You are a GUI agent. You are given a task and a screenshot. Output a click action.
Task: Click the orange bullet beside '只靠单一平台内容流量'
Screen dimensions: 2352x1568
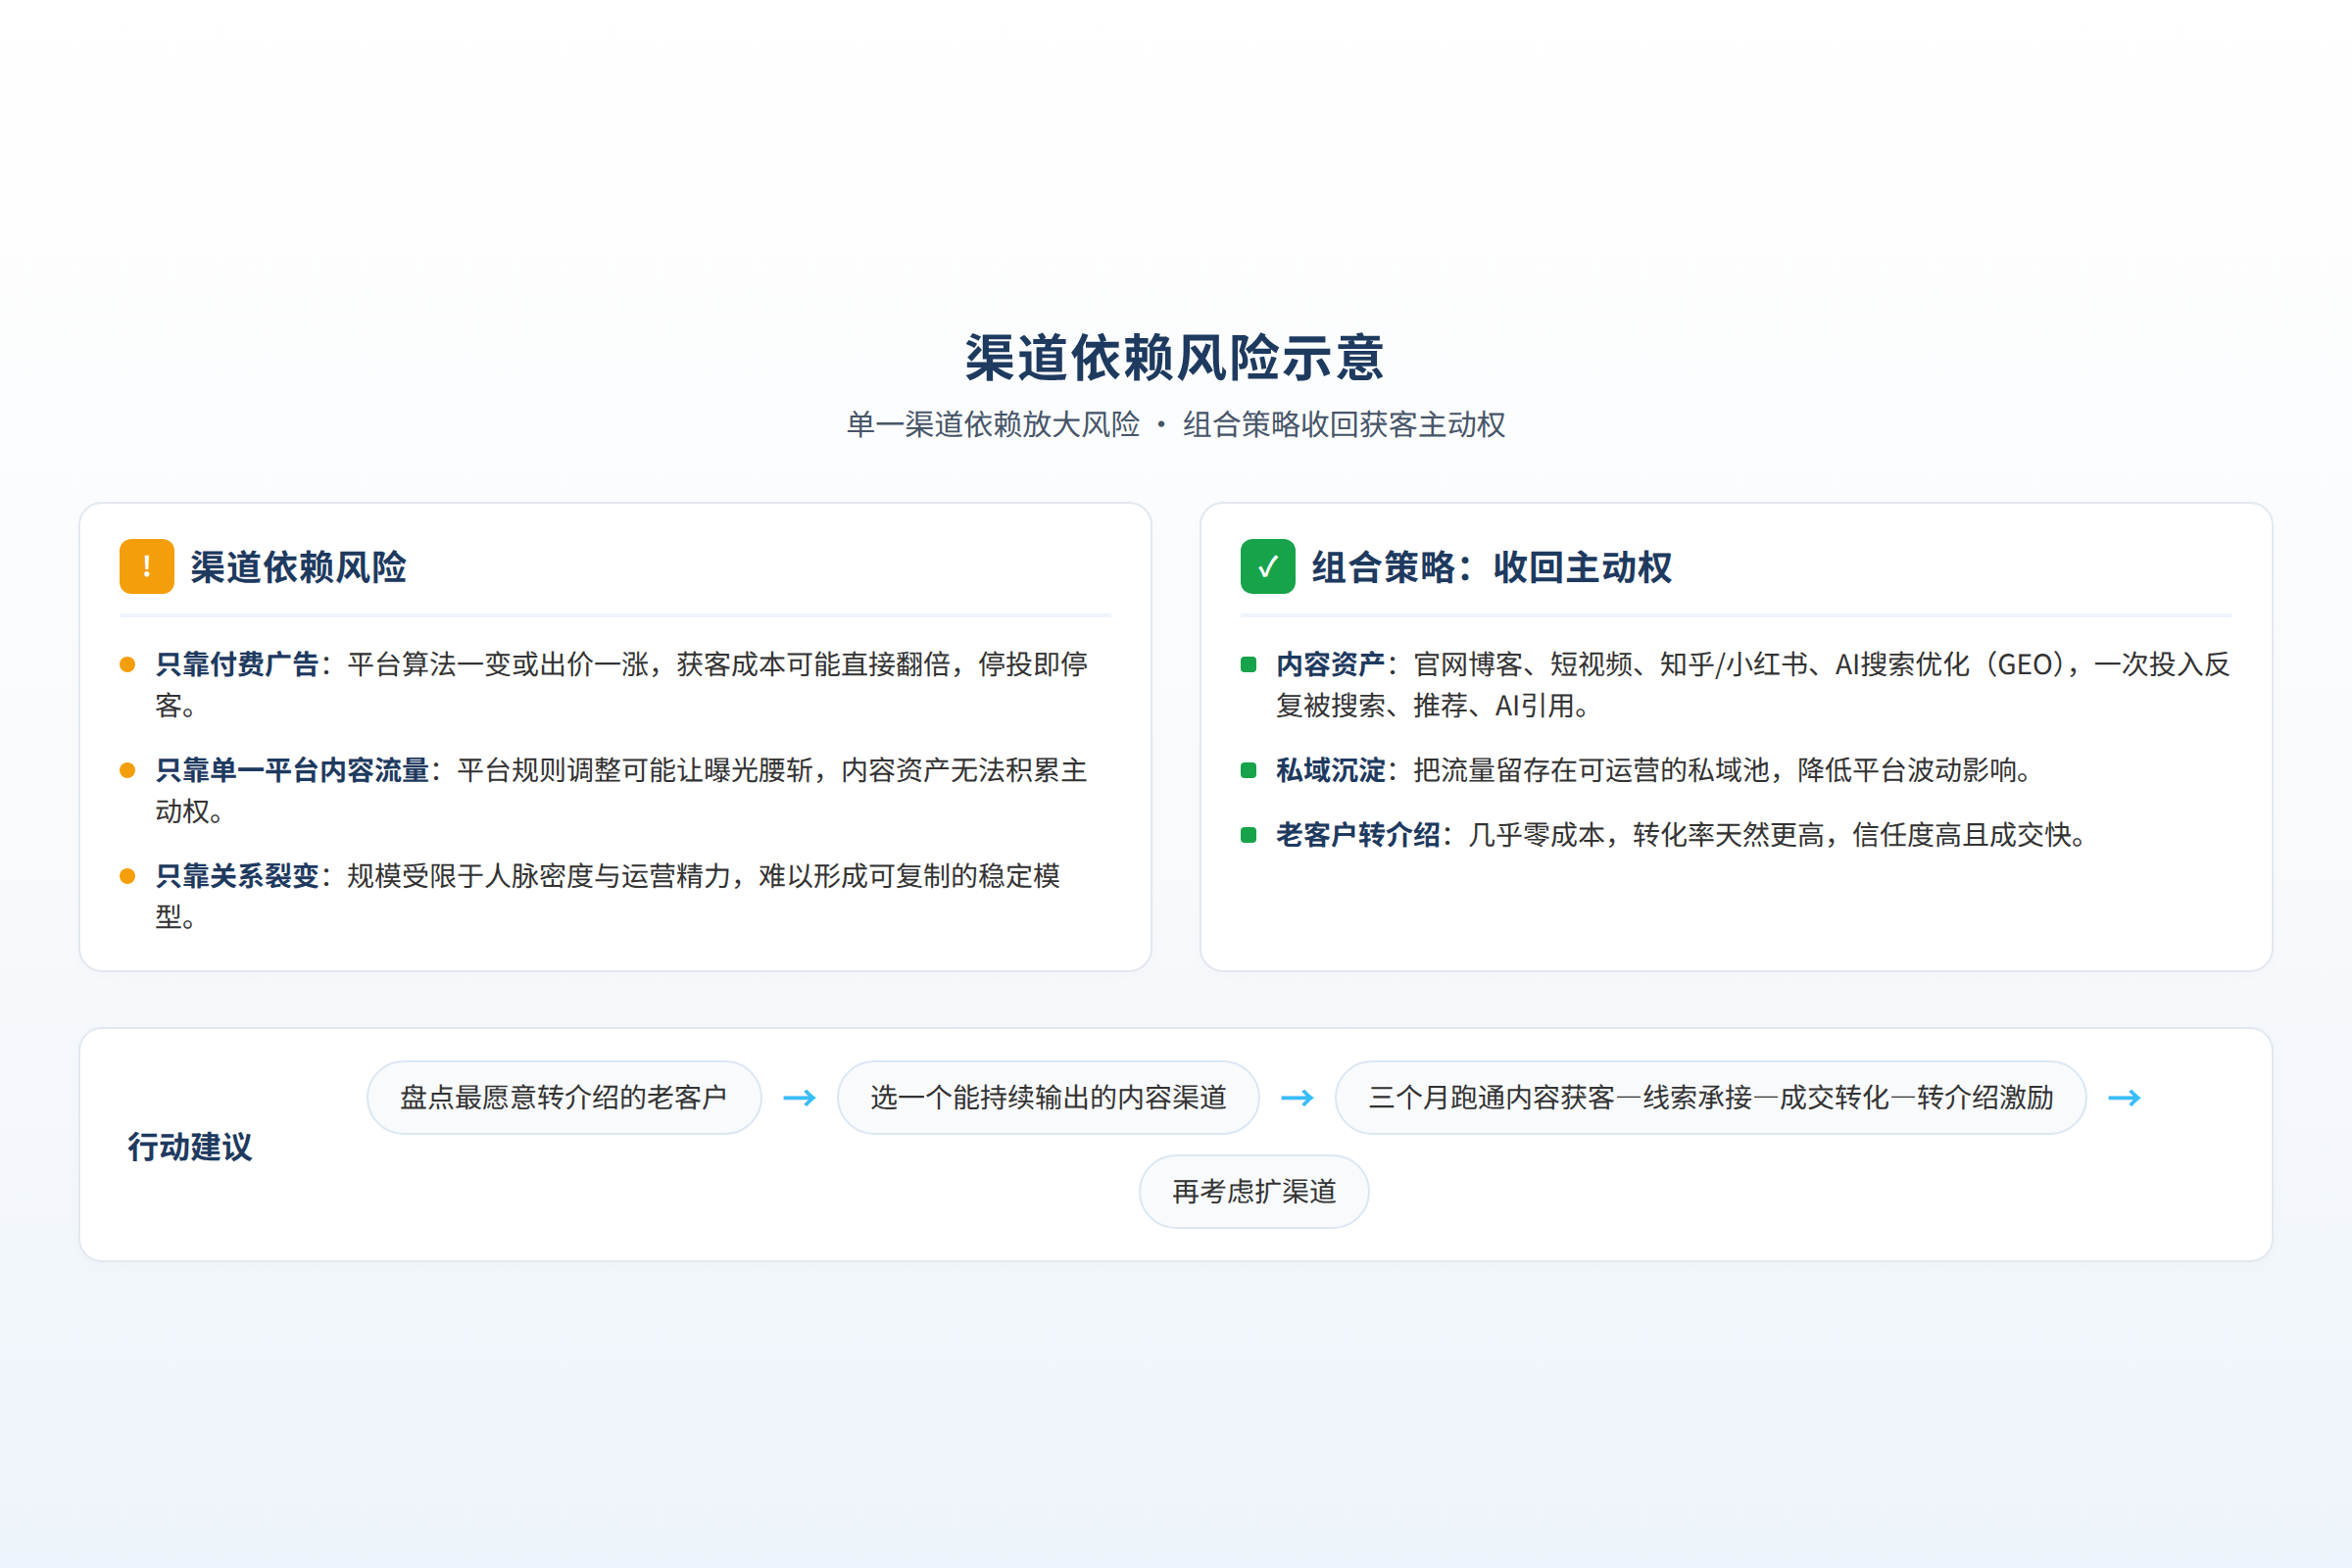pos(127,770)
